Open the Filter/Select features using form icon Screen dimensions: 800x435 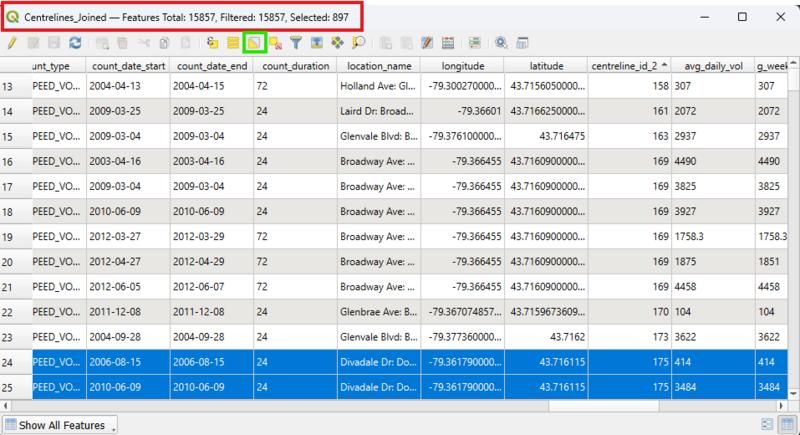point(296,43)
